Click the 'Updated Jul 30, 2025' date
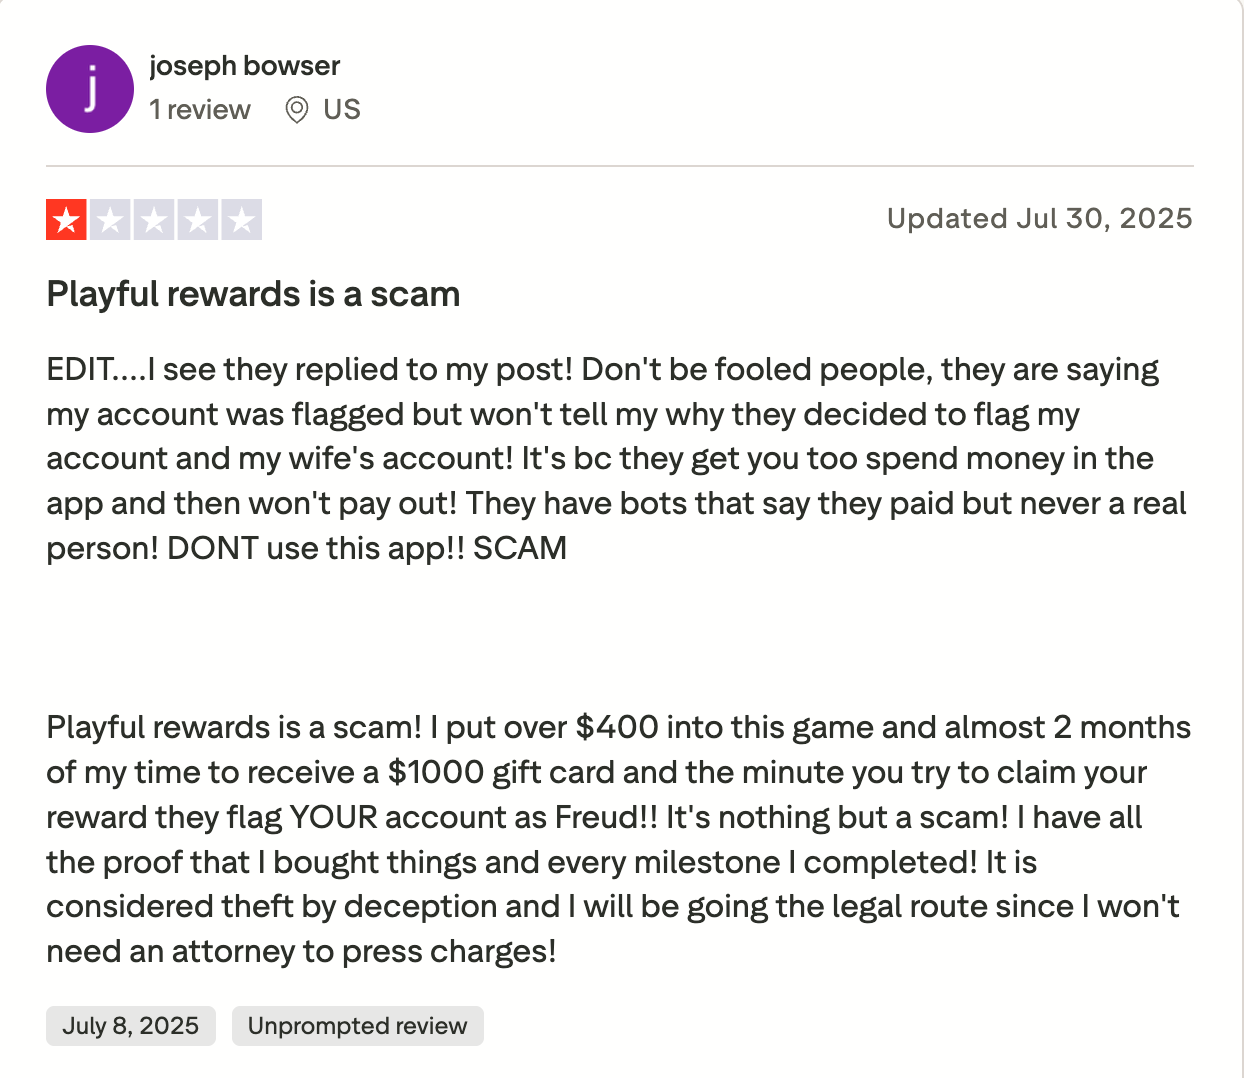The height and width of the screenshot is (1078, 1244). tap(1040, 218)
